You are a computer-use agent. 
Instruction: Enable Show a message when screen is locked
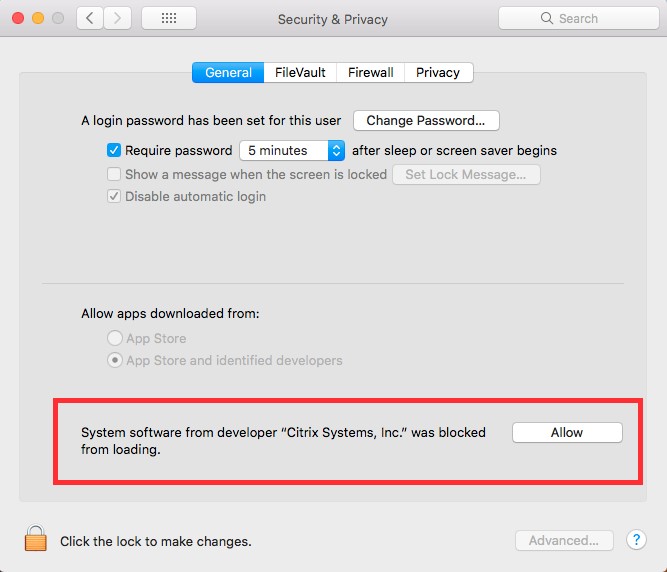click(114, 174)
